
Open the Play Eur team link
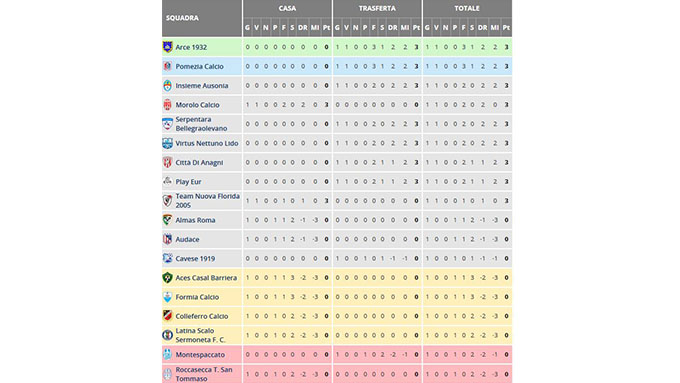pos(188,181)
